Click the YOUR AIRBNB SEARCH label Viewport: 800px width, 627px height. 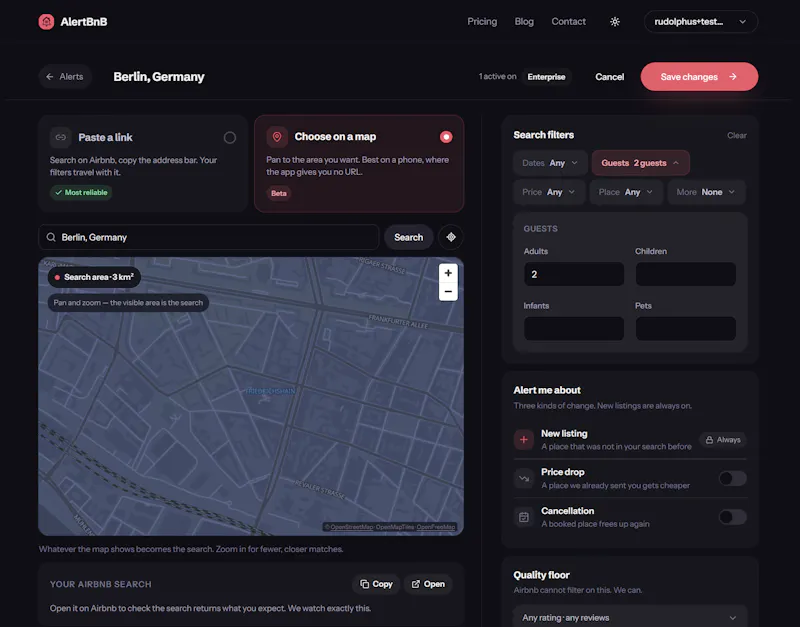(x=101, y=584)
